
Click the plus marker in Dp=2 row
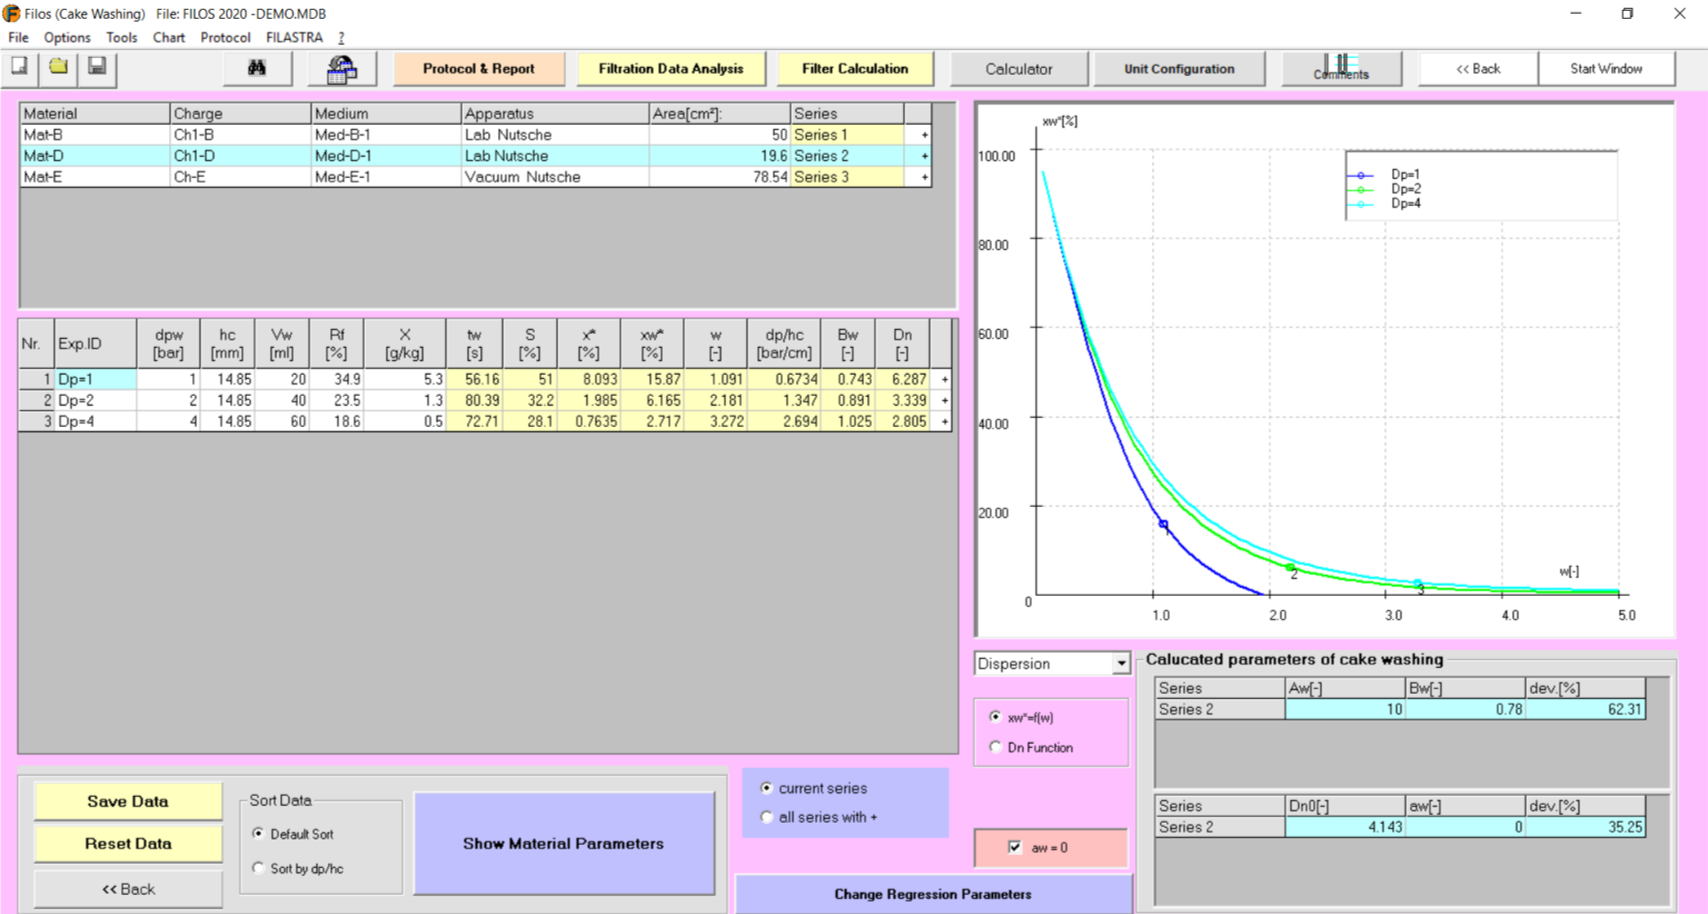pyautogui.click(x=944, y=401)
